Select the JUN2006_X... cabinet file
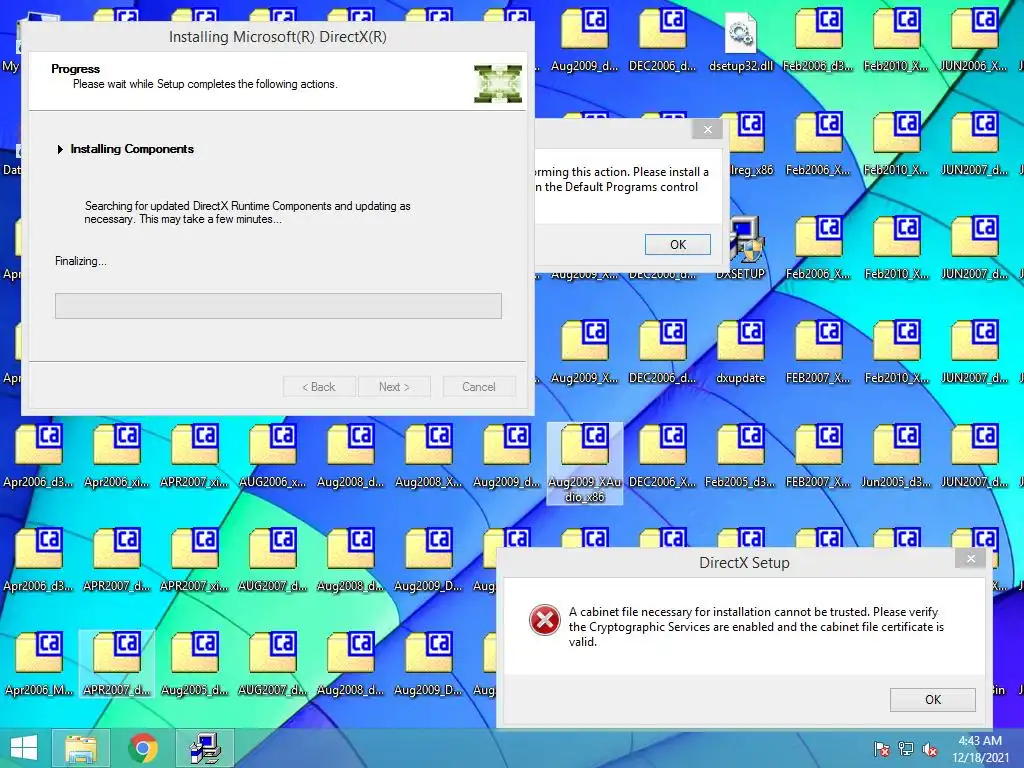 click(974, 39)
